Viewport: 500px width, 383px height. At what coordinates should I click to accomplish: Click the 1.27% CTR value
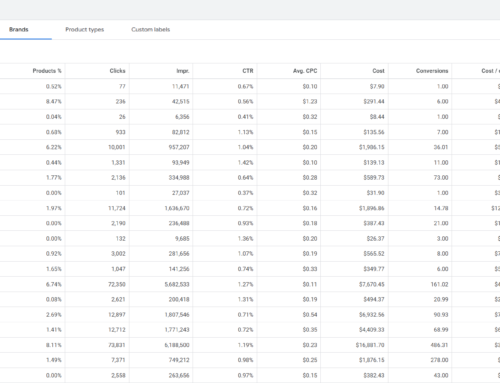[x=245, y=284]
